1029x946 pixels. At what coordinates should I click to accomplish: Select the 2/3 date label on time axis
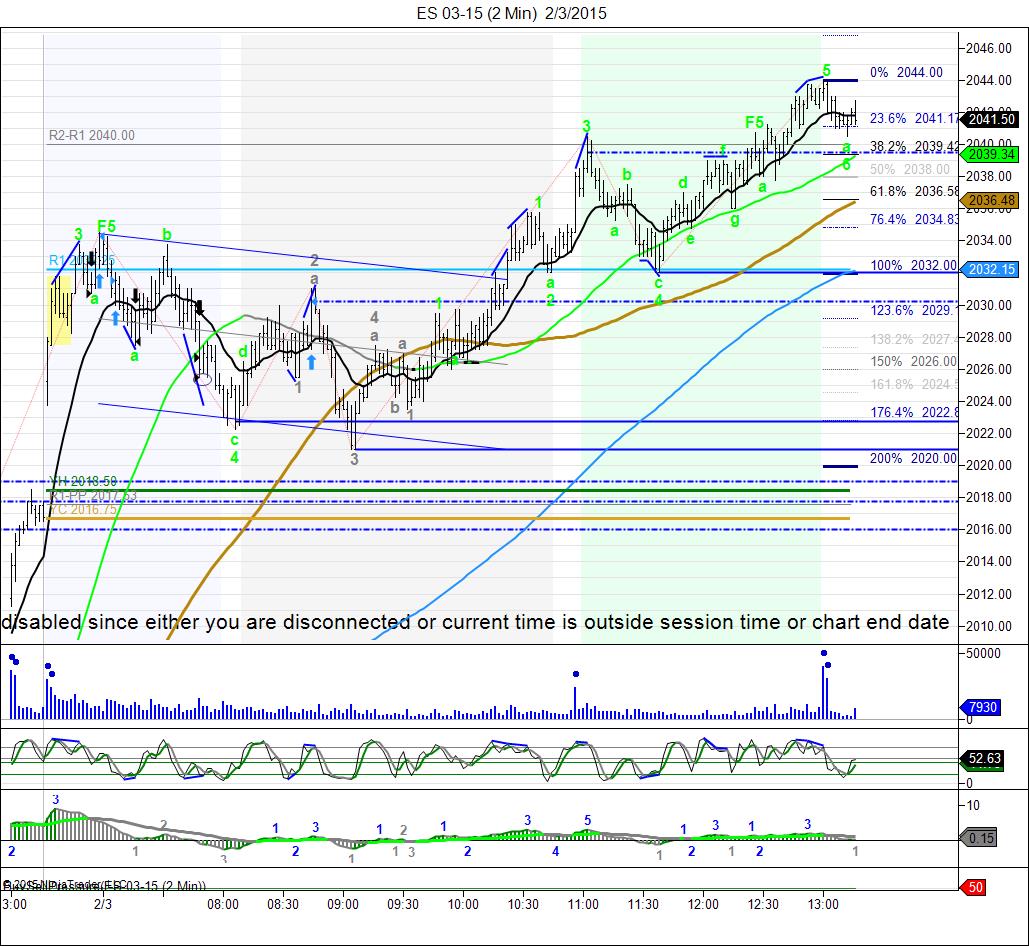(x=103, y=905)
